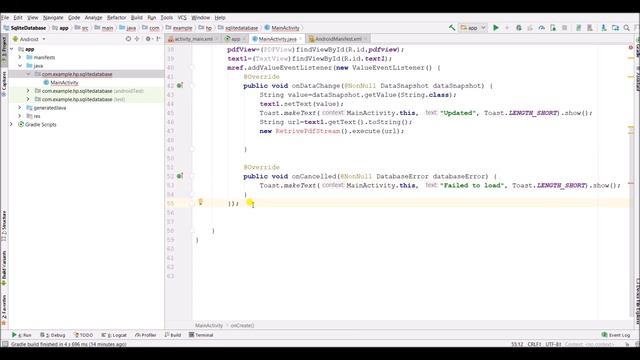
Task: Expand the Gradle Scripts node
Action: [12, 124]
